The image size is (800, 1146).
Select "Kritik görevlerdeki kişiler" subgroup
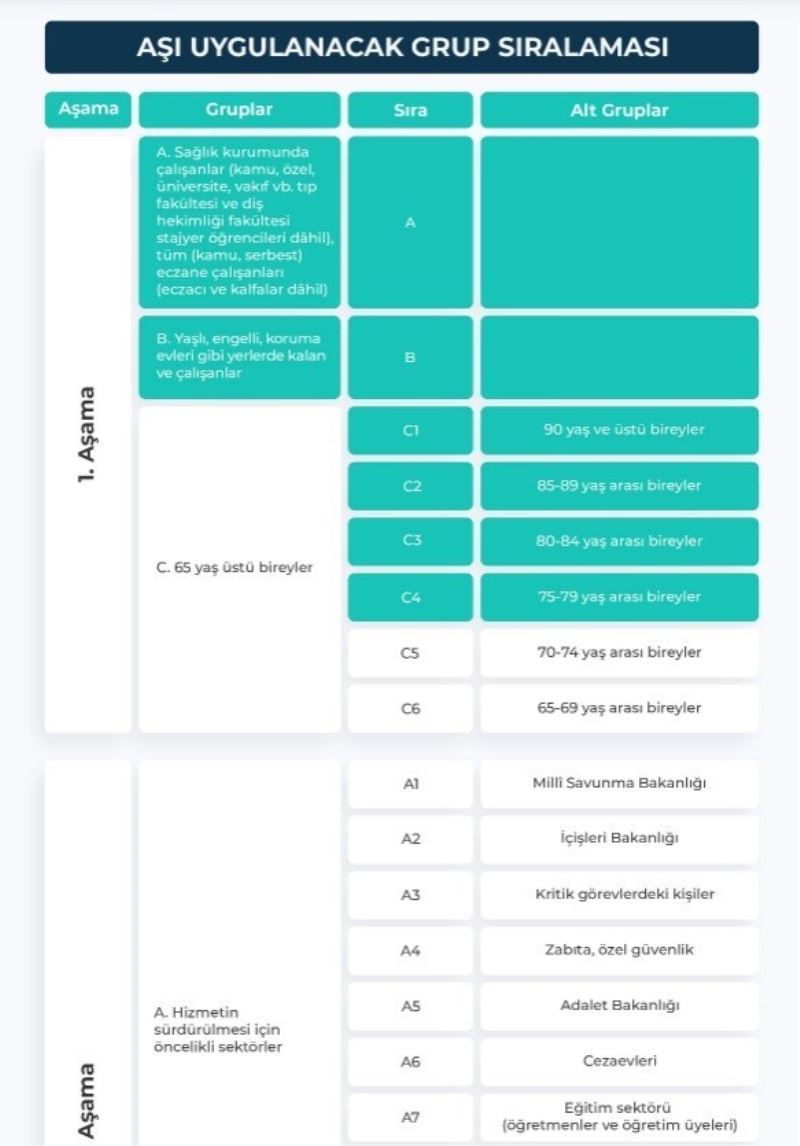click(x=619, y=895)
